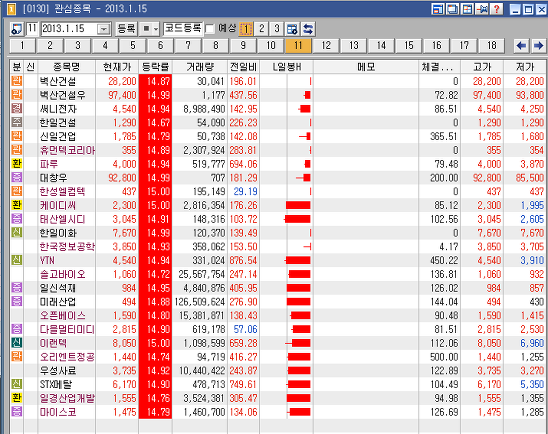Go to next tab page with the right arrow
548x434 pixels.
click(538, 45)
